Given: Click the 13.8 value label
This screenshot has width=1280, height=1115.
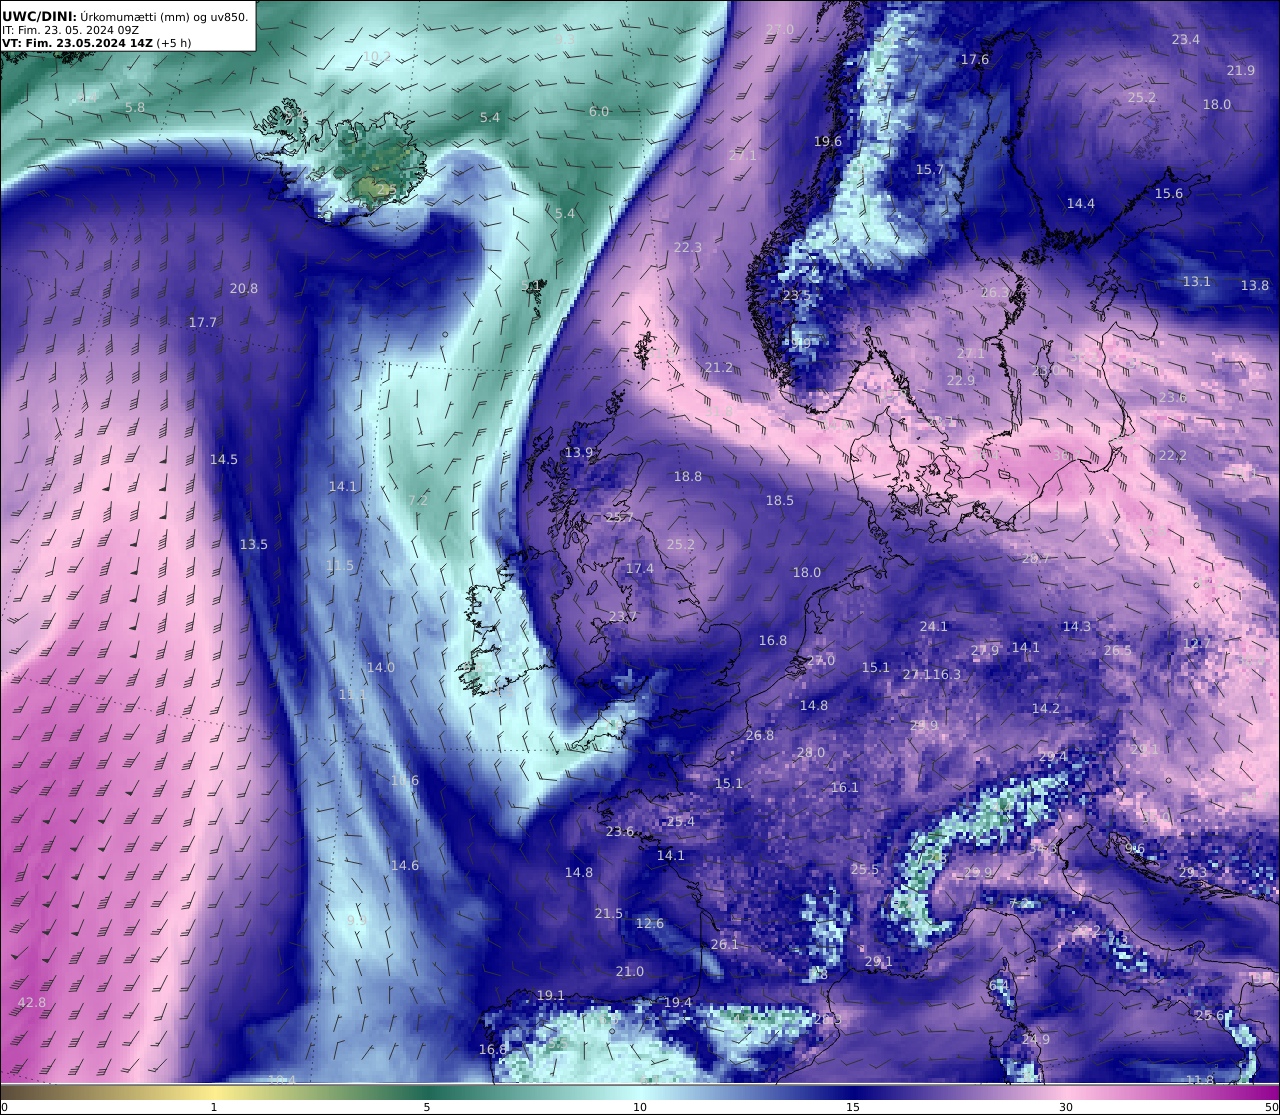Looking at the screenshot, I should point(1255,285).
